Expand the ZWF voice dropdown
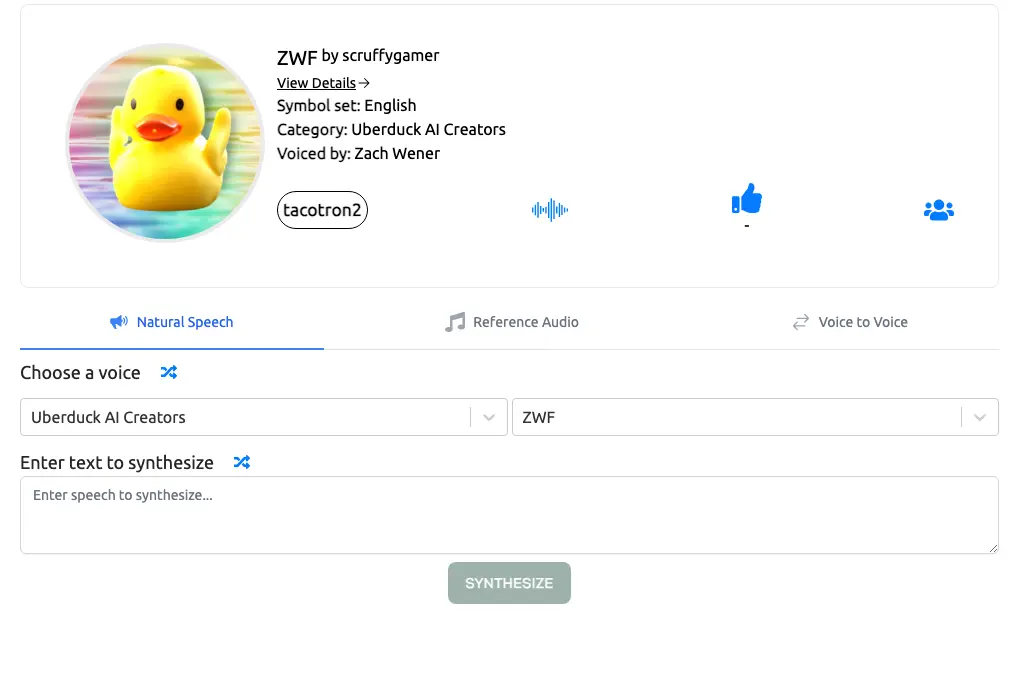The width and height of the screenshot is (1013, 690). click(755, 417)
